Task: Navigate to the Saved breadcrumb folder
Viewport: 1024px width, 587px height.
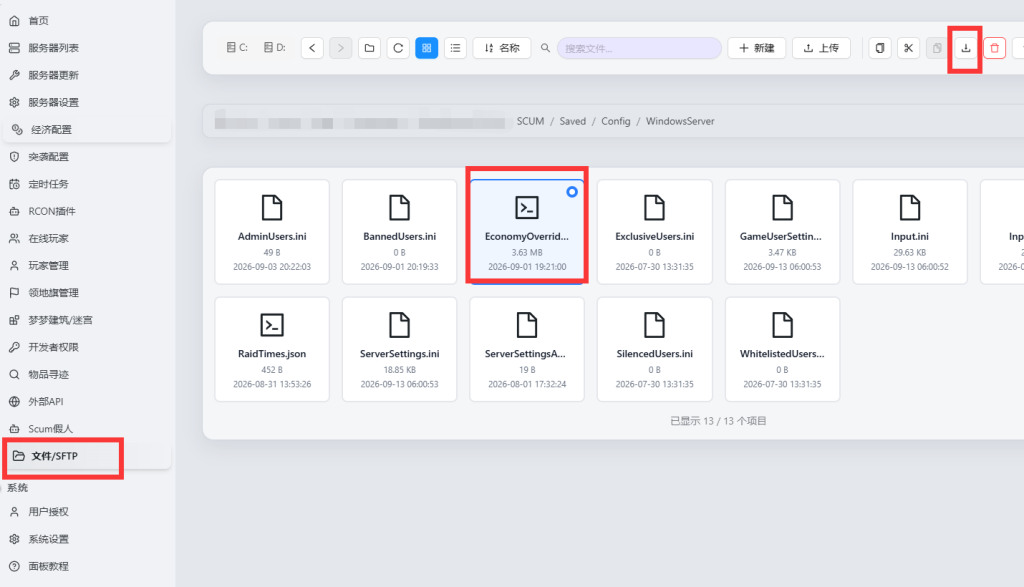Action: [x=573, y=121]
